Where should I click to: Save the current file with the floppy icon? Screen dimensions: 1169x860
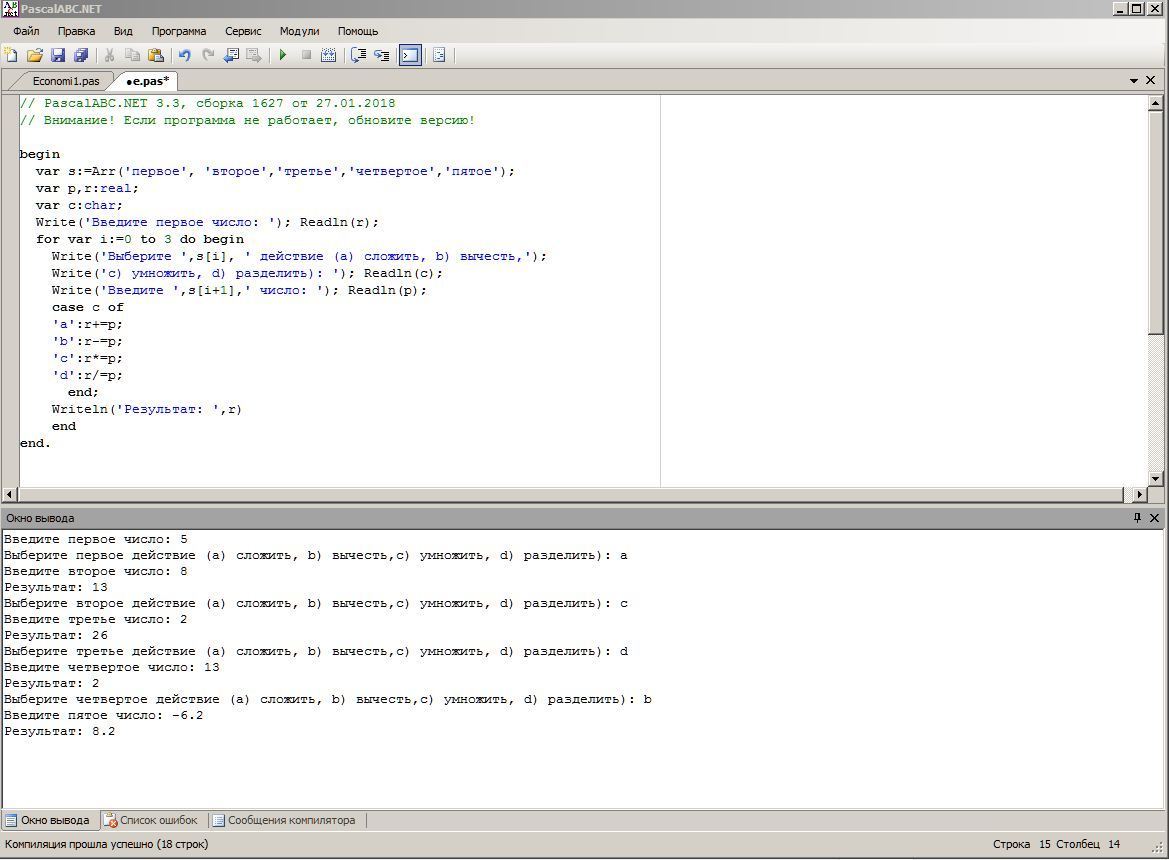pyautogui.click(x=58, y=56)
